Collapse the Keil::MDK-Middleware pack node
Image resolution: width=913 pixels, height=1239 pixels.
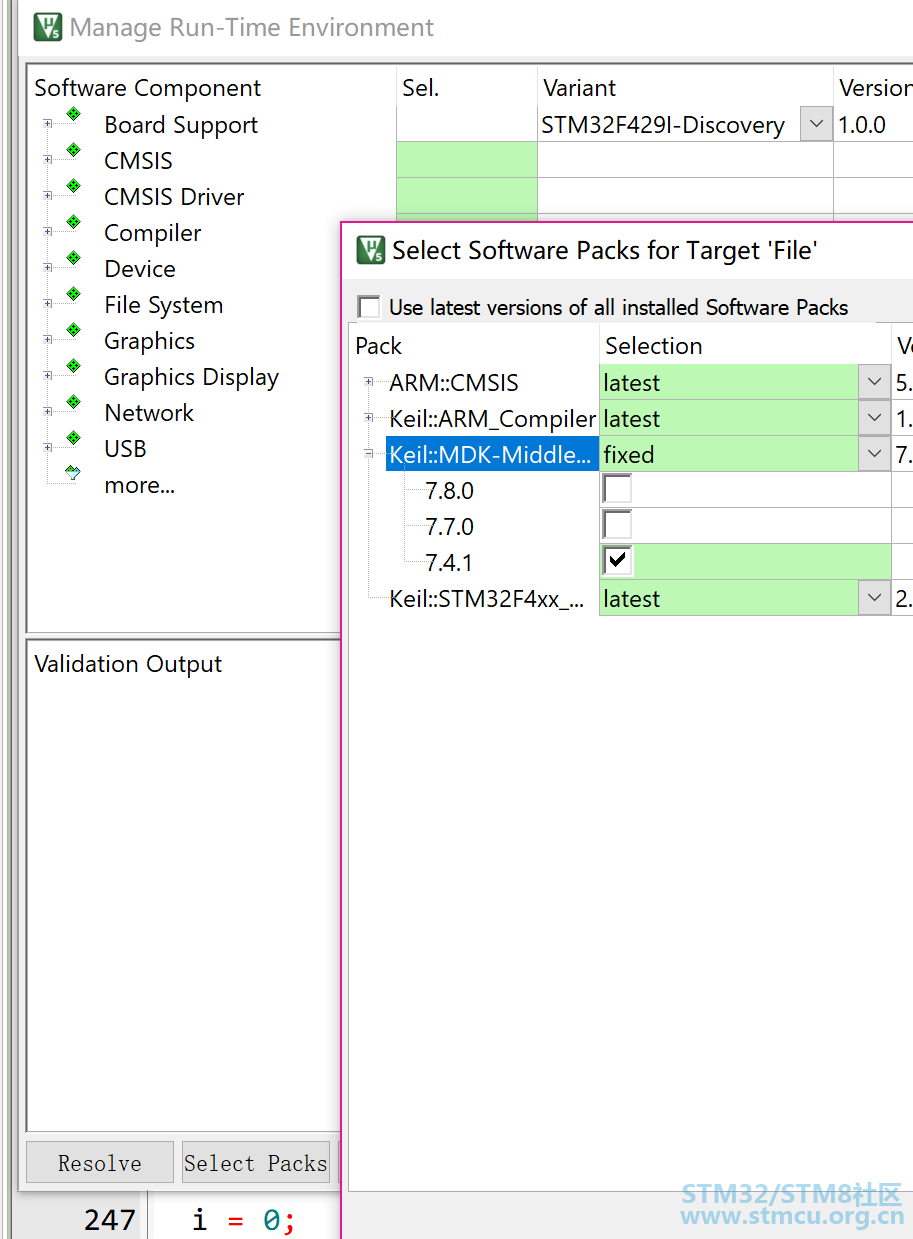369,454
